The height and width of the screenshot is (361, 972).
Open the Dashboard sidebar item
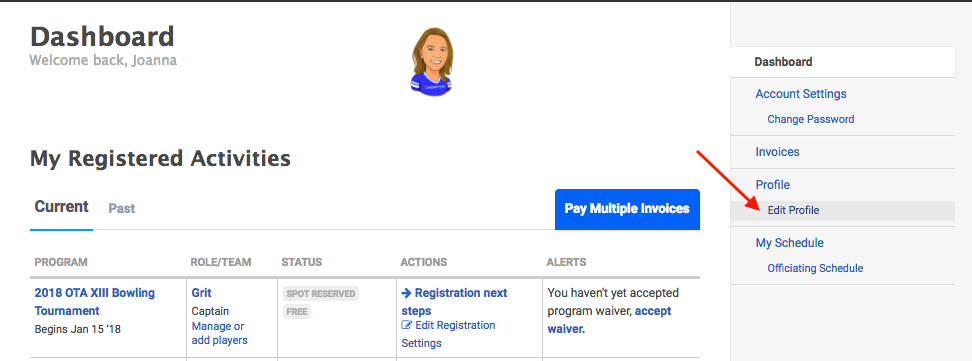(783, 62)
